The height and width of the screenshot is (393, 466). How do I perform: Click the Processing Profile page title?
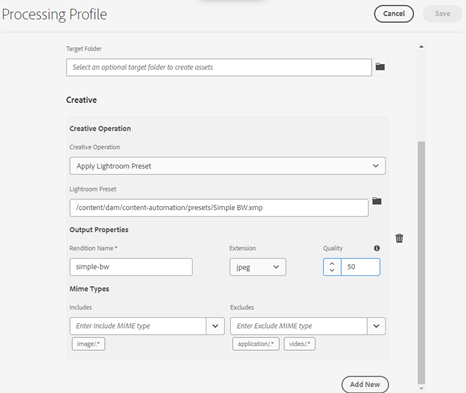(54, 15)
